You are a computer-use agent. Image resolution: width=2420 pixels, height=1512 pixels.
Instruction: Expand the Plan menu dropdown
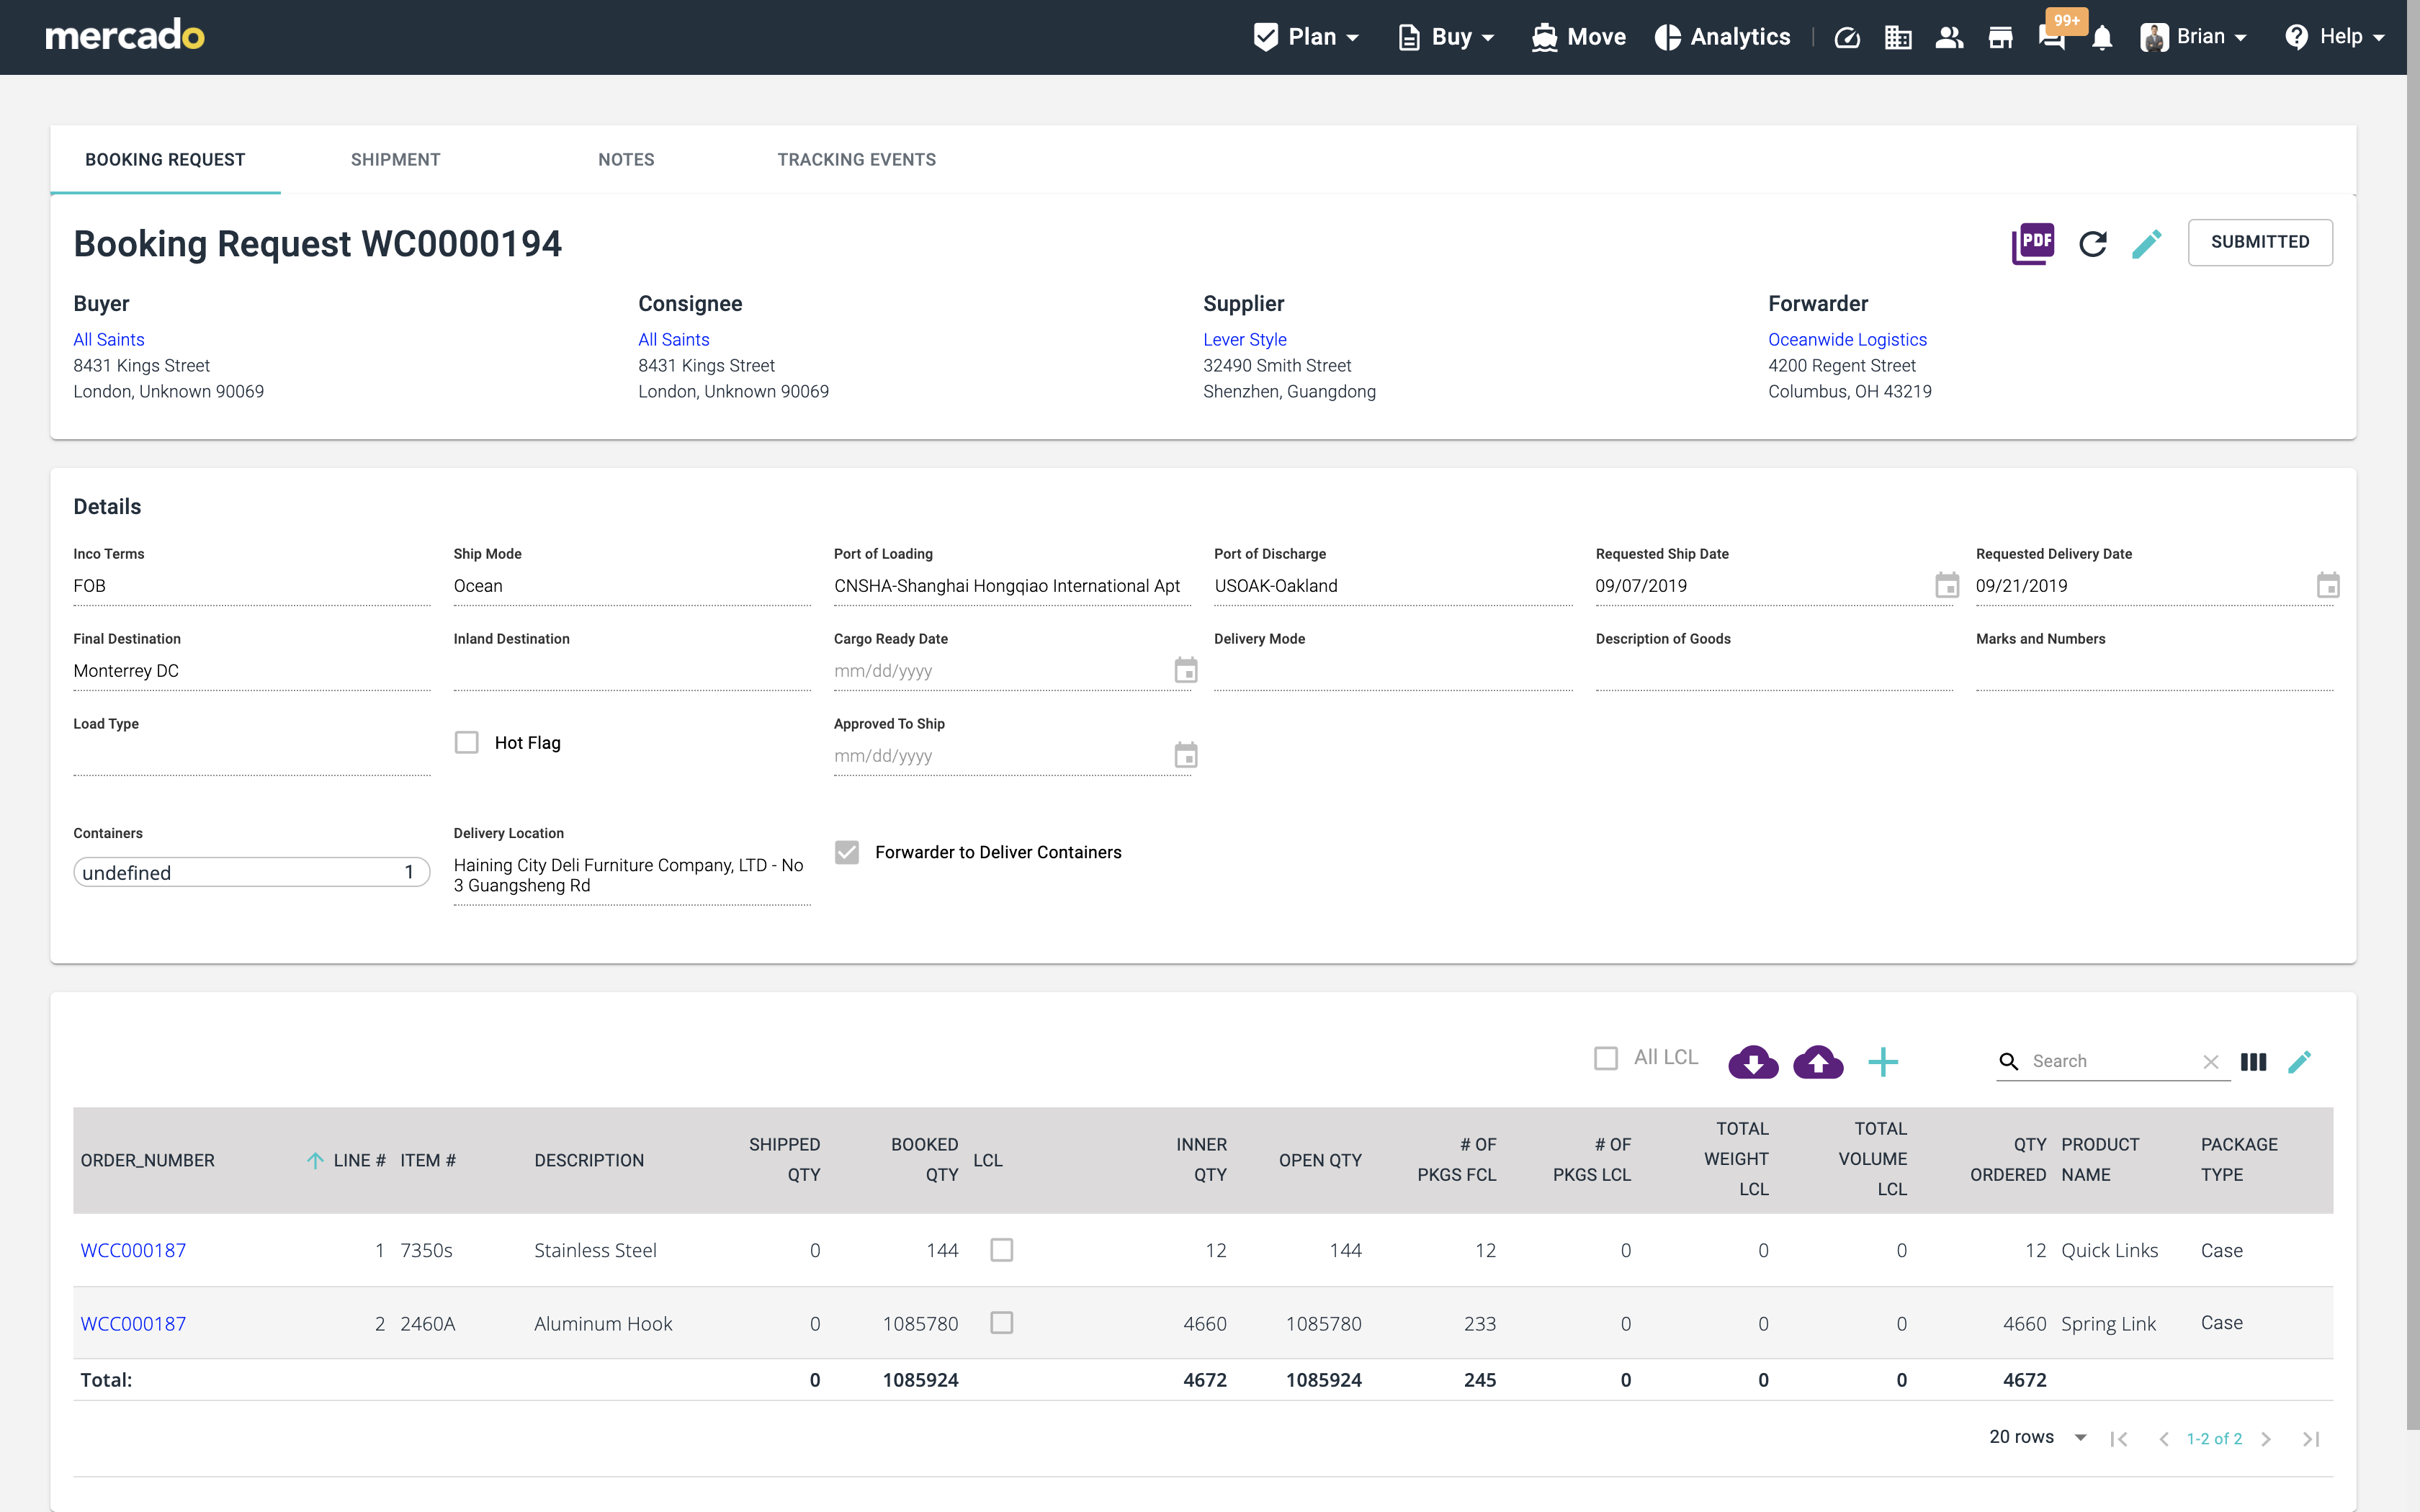pos(1307,37)
